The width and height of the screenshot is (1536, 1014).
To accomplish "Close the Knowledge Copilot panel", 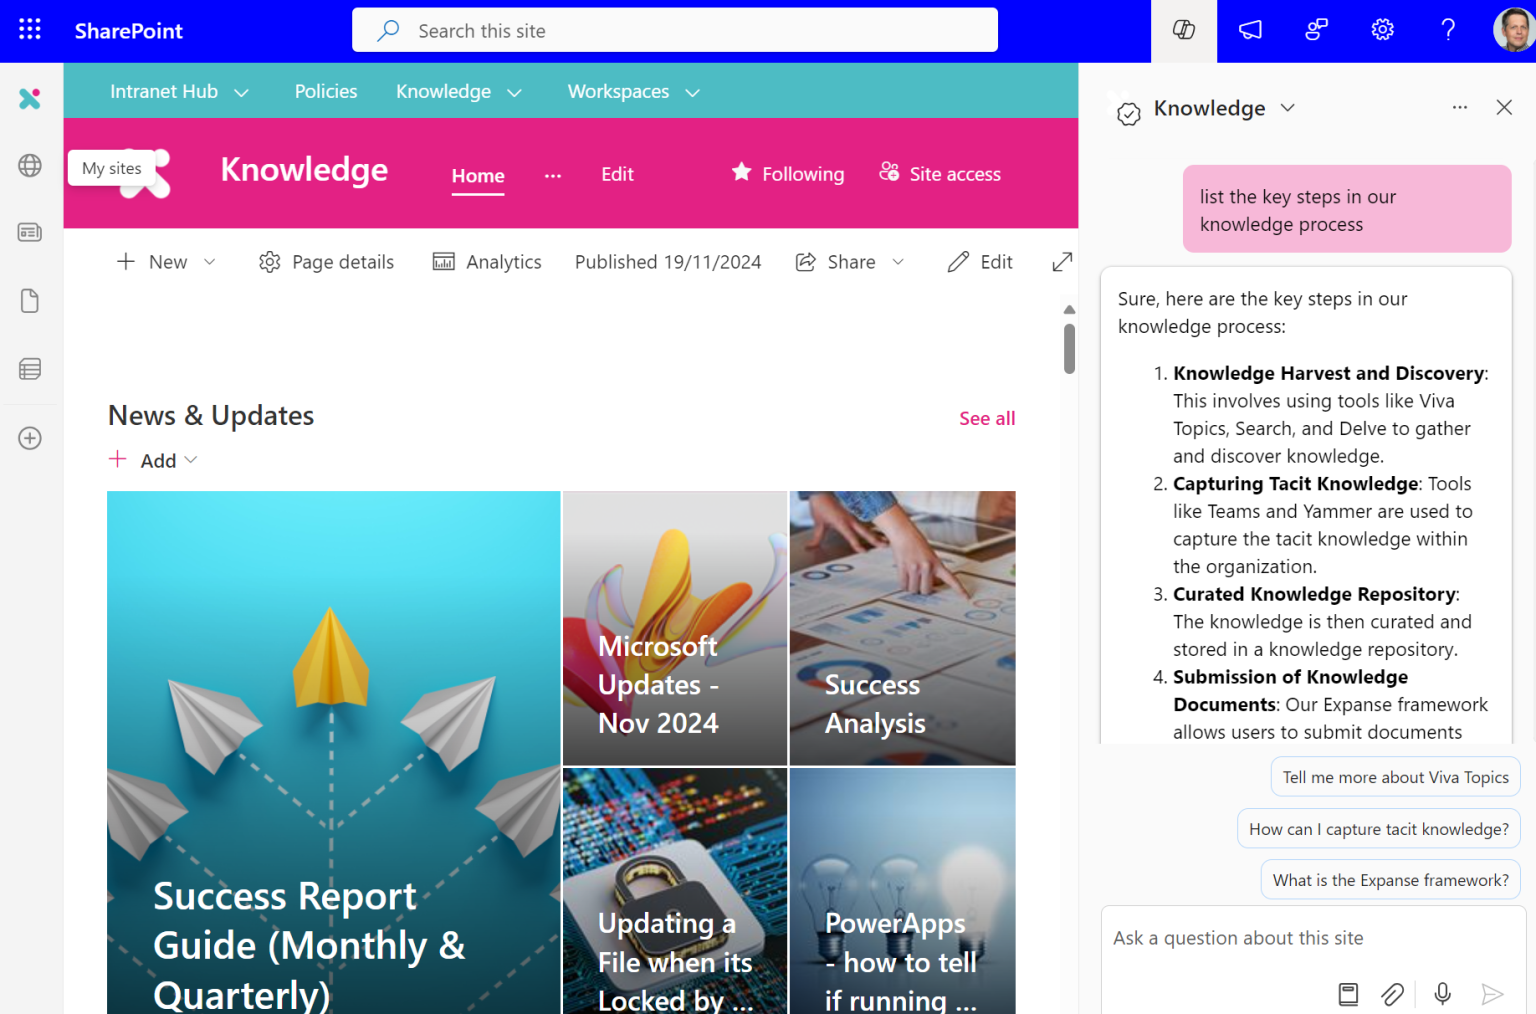I will pos(1504,107).
